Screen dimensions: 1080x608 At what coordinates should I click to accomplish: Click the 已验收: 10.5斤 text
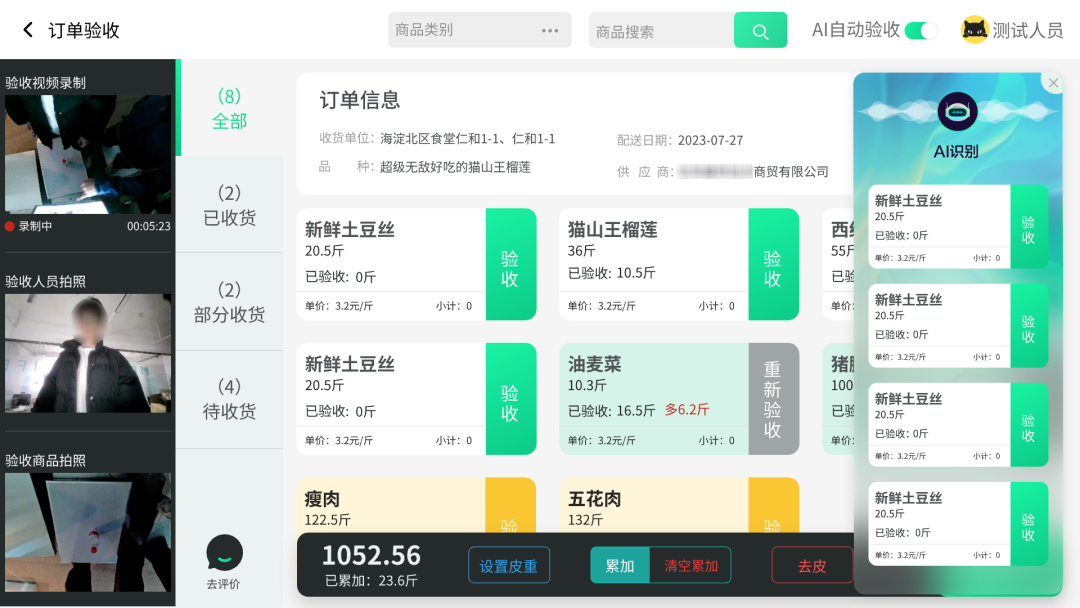[612, 273]
